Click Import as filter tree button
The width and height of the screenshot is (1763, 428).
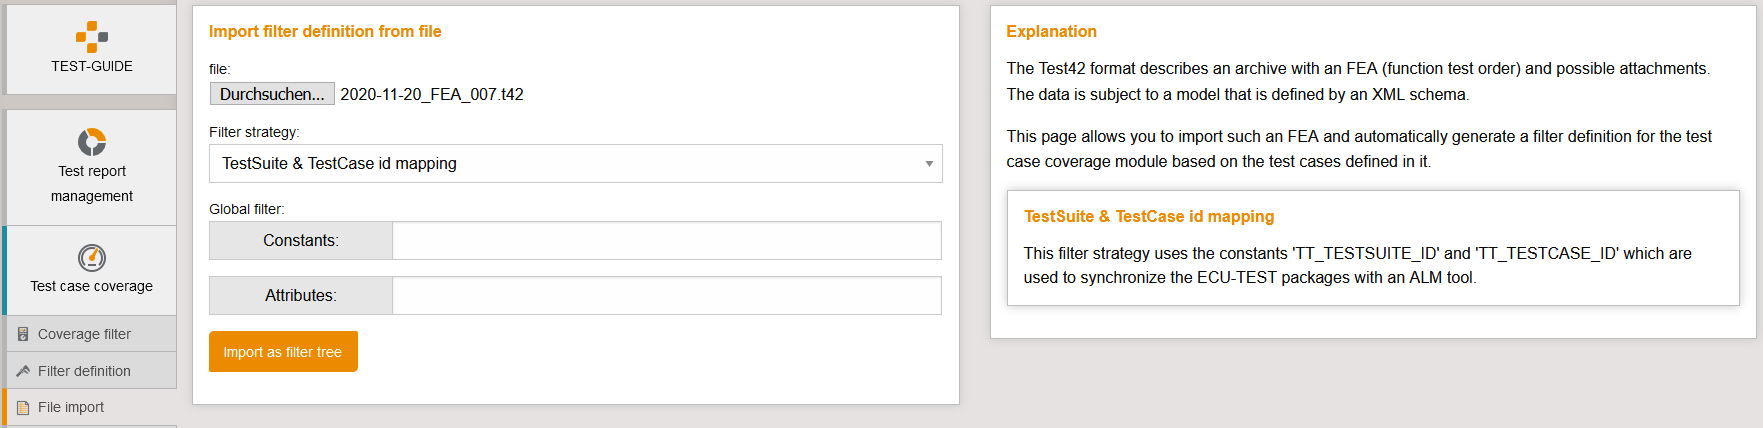click(x=283, y=352)
